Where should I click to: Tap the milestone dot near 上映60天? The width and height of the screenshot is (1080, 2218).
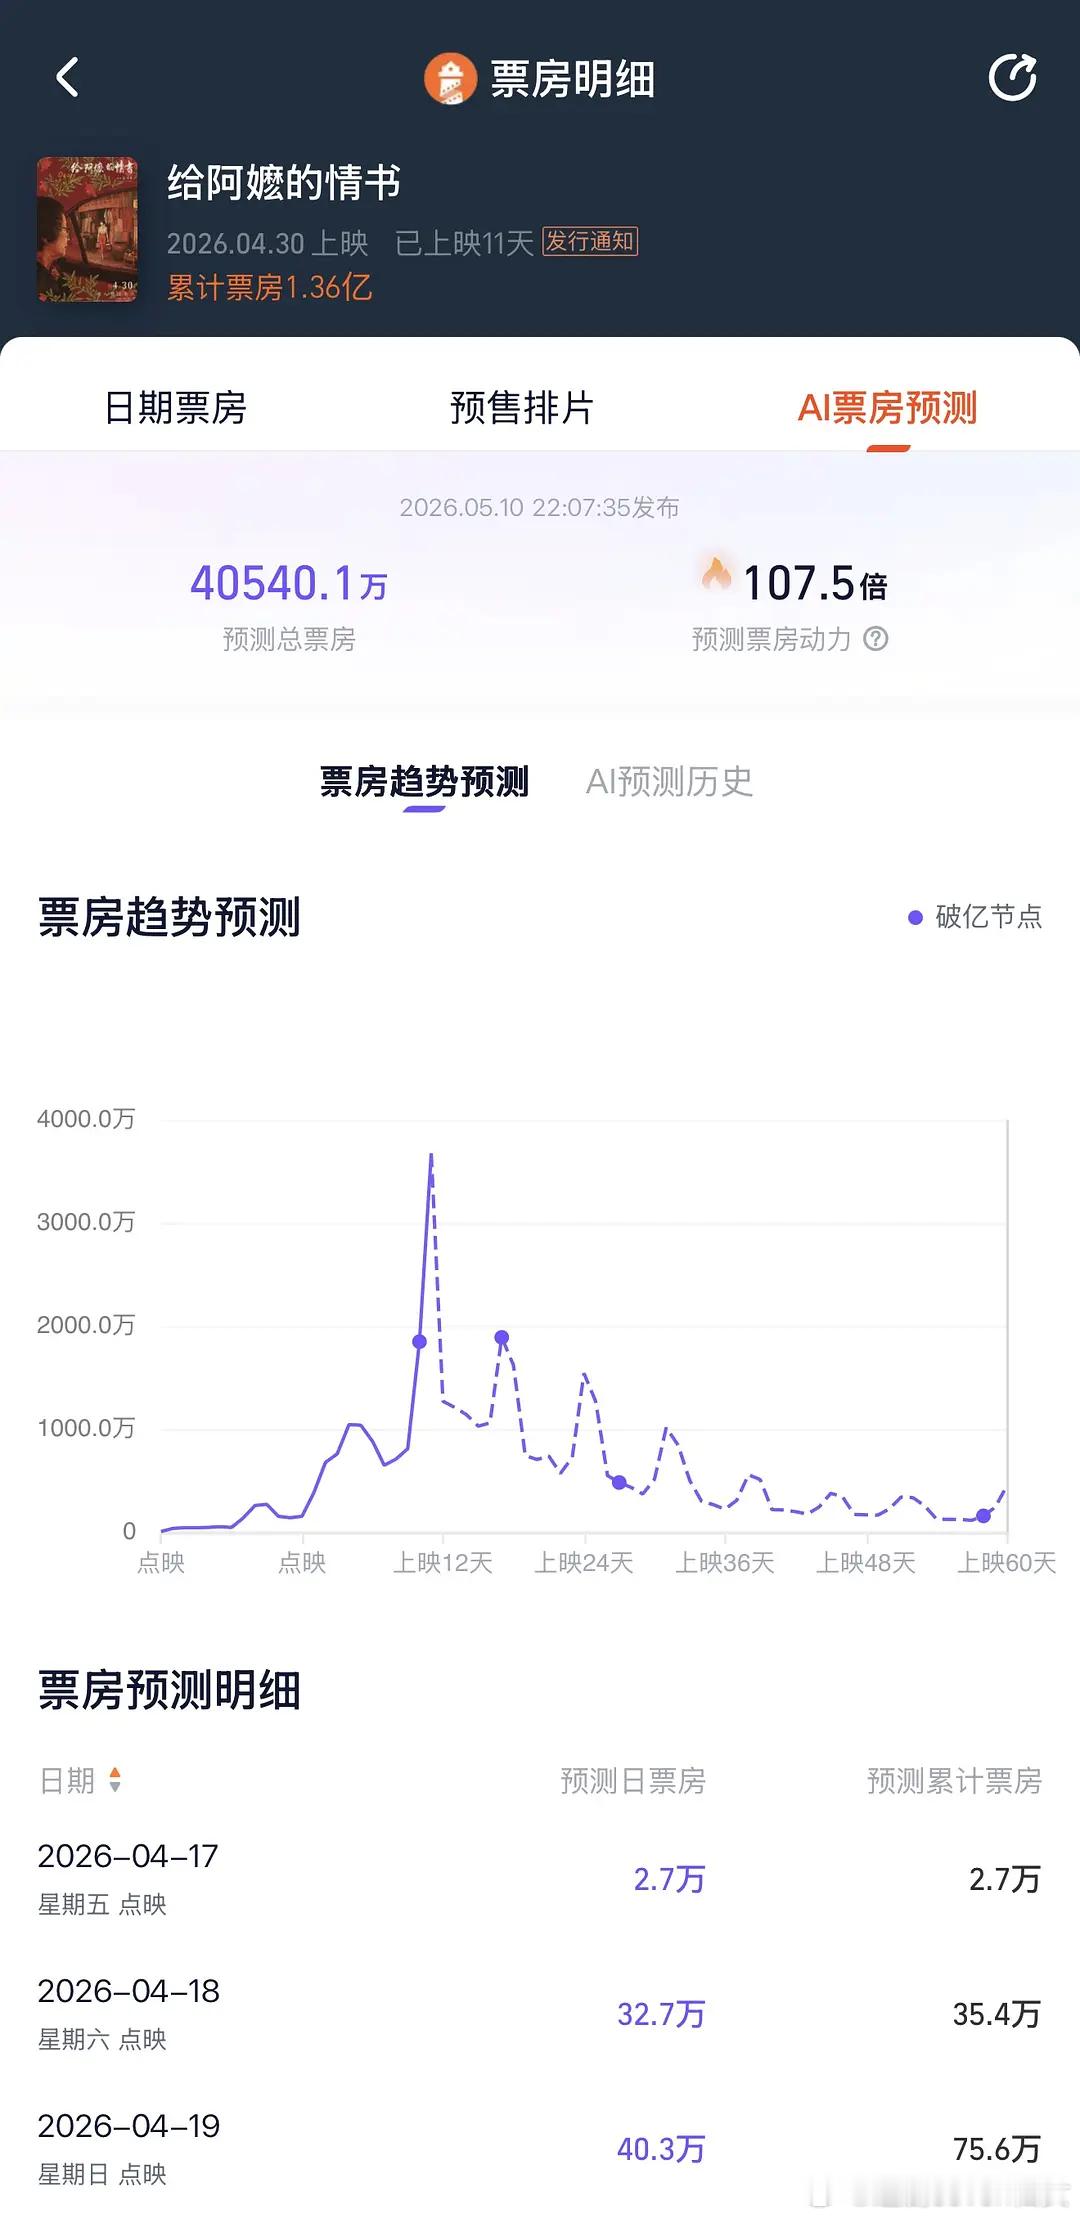984,1516
